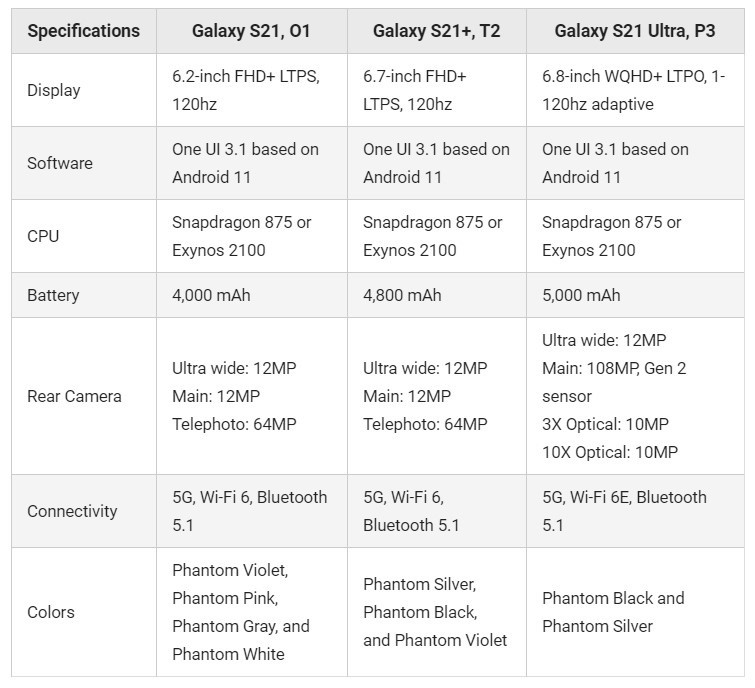
Task: Click the Specifications column header
Action: [x=83, y=31]
